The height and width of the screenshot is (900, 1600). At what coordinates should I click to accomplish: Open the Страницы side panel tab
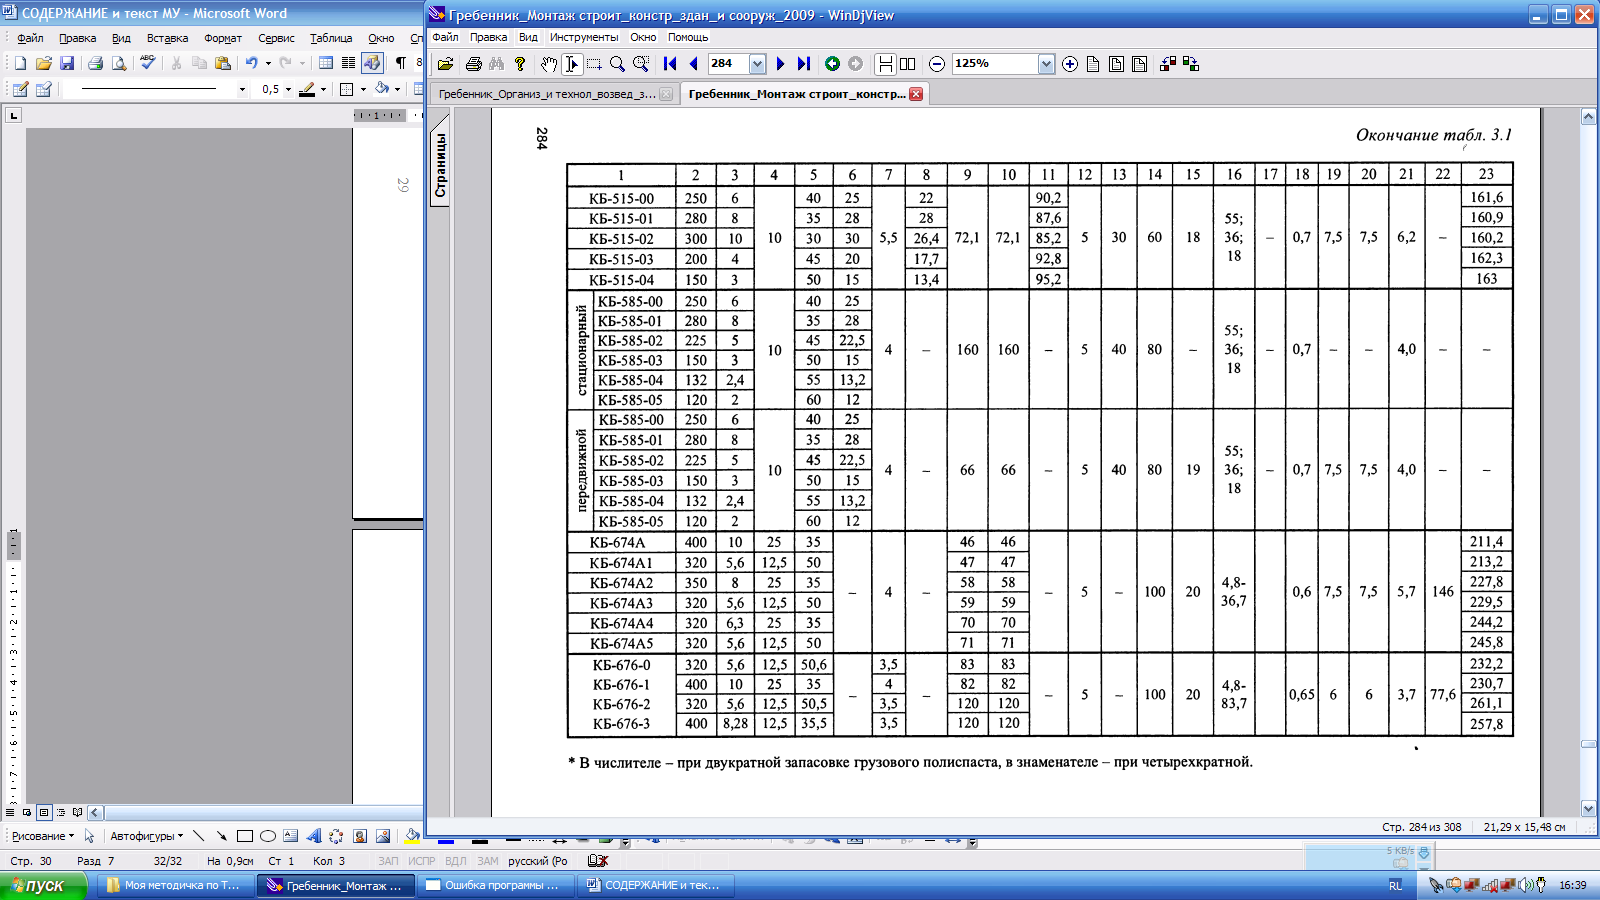[440, 165]
